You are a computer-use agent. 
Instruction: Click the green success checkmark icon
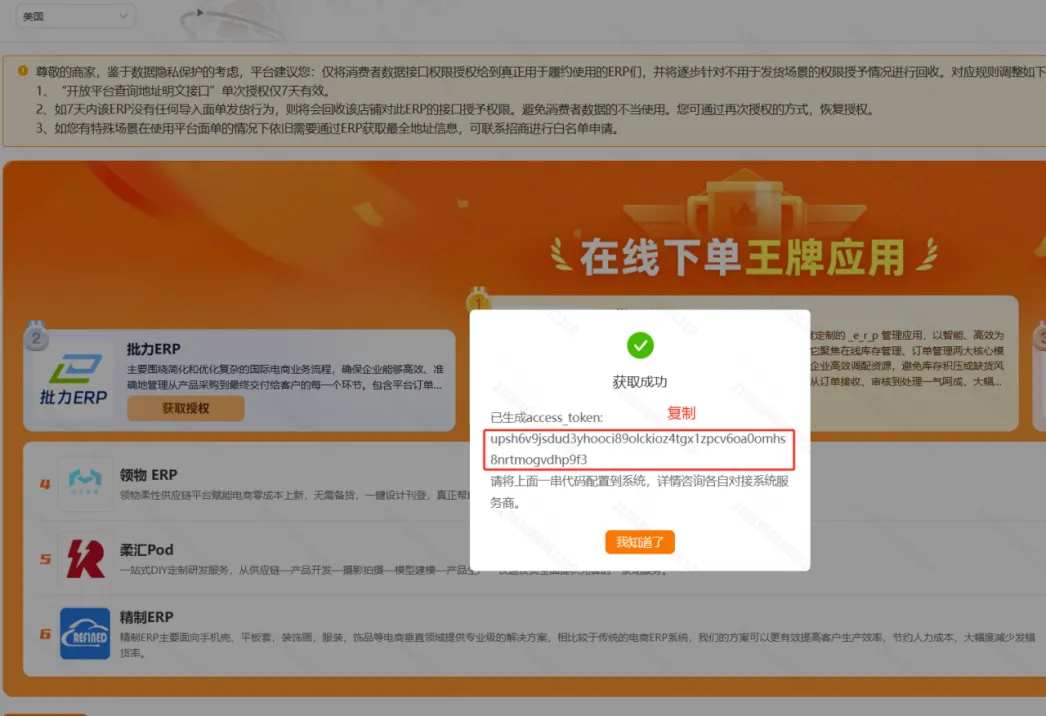click(640, 346)
